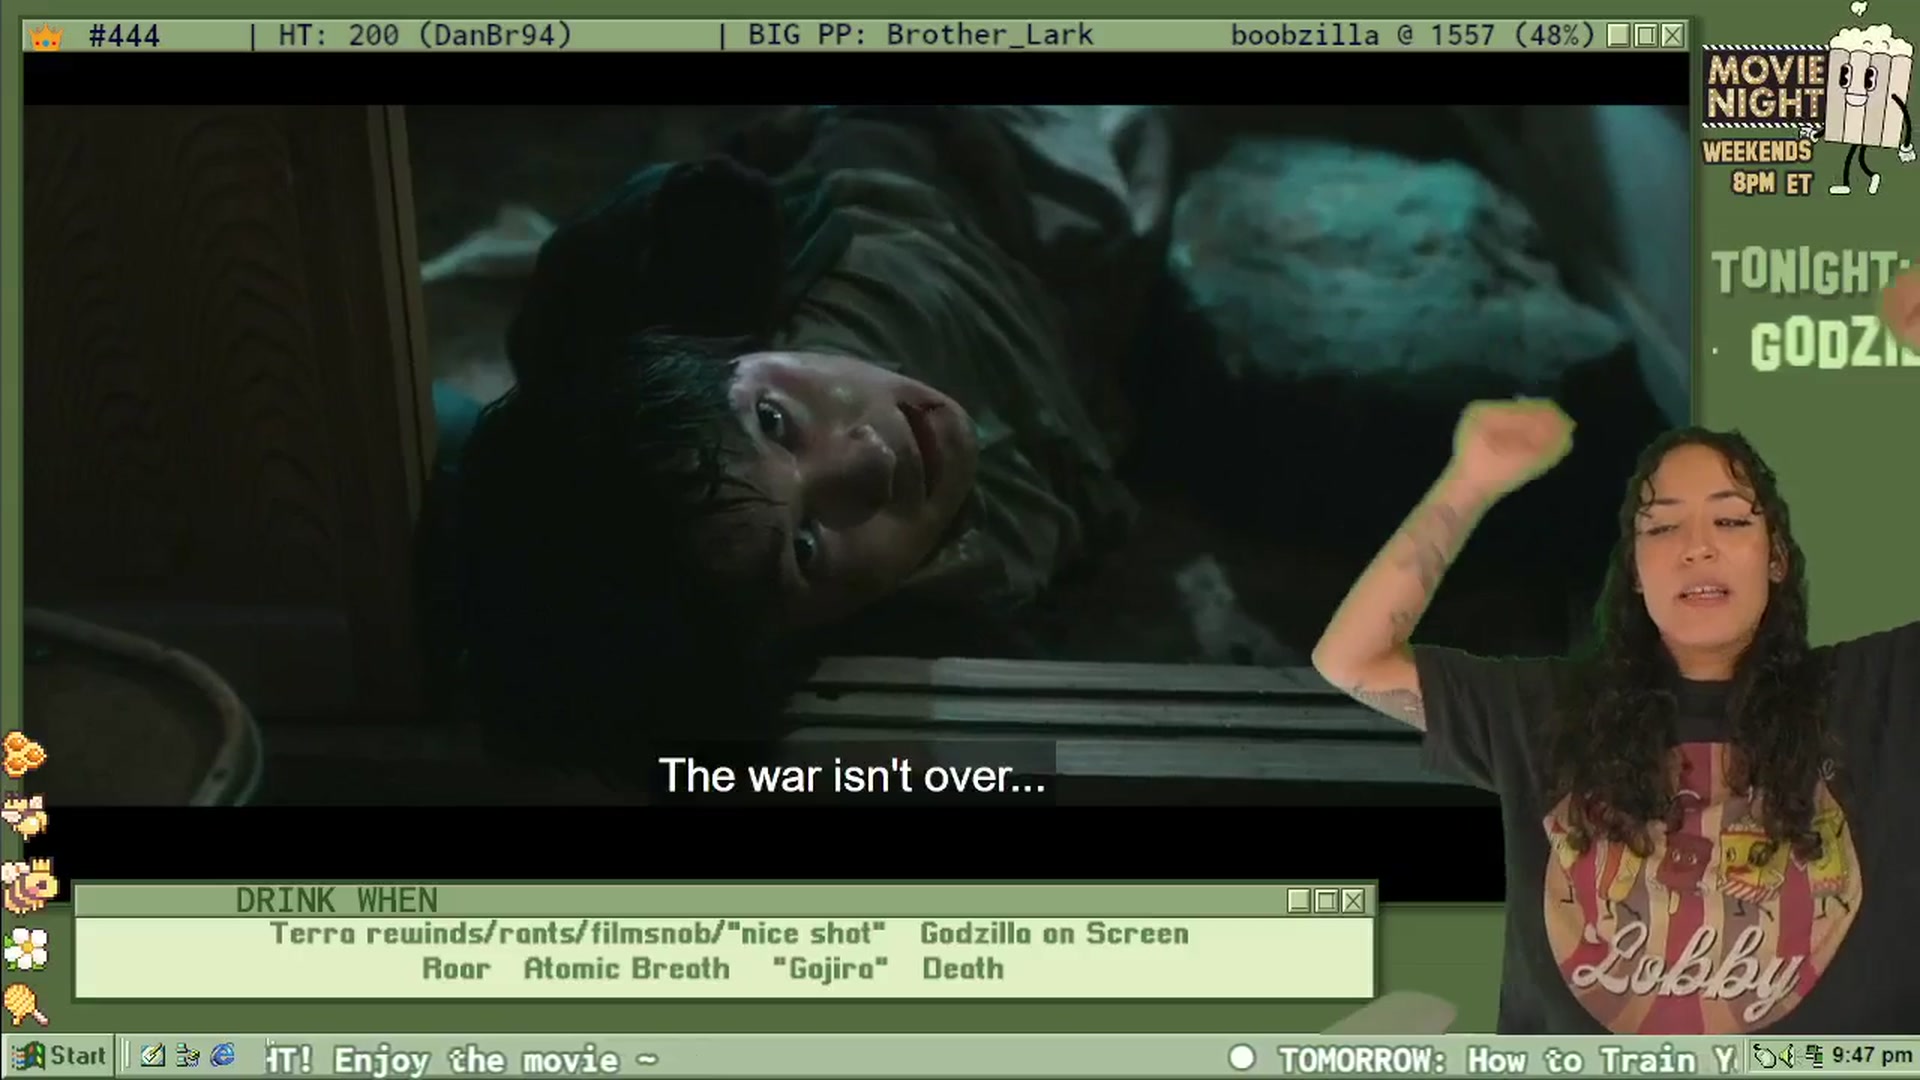Click boobzilla @ 1557 (48%) status

pyautogui.click(x=1413, y=36)
